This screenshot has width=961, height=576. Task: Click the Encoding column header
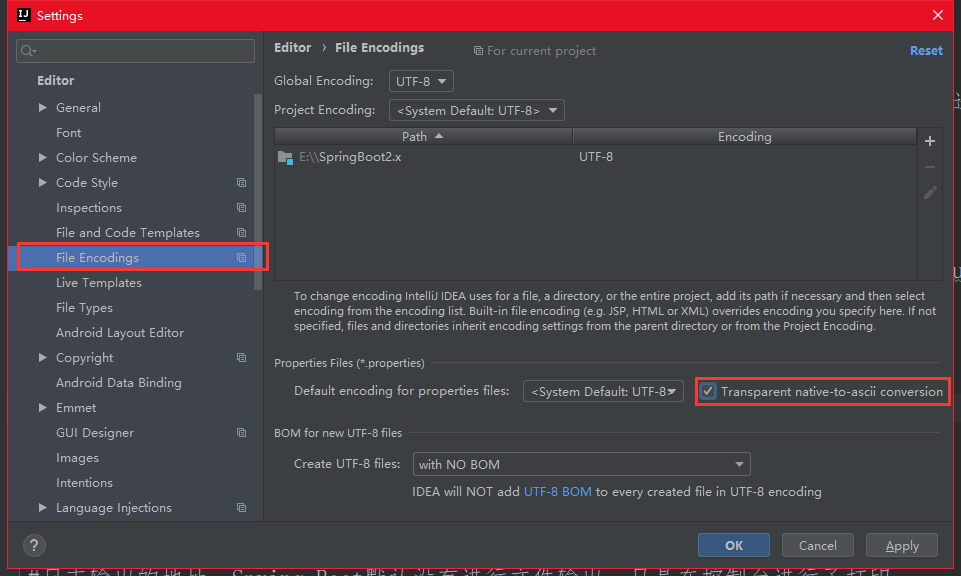pyautogui.click(x=745, y=137)
